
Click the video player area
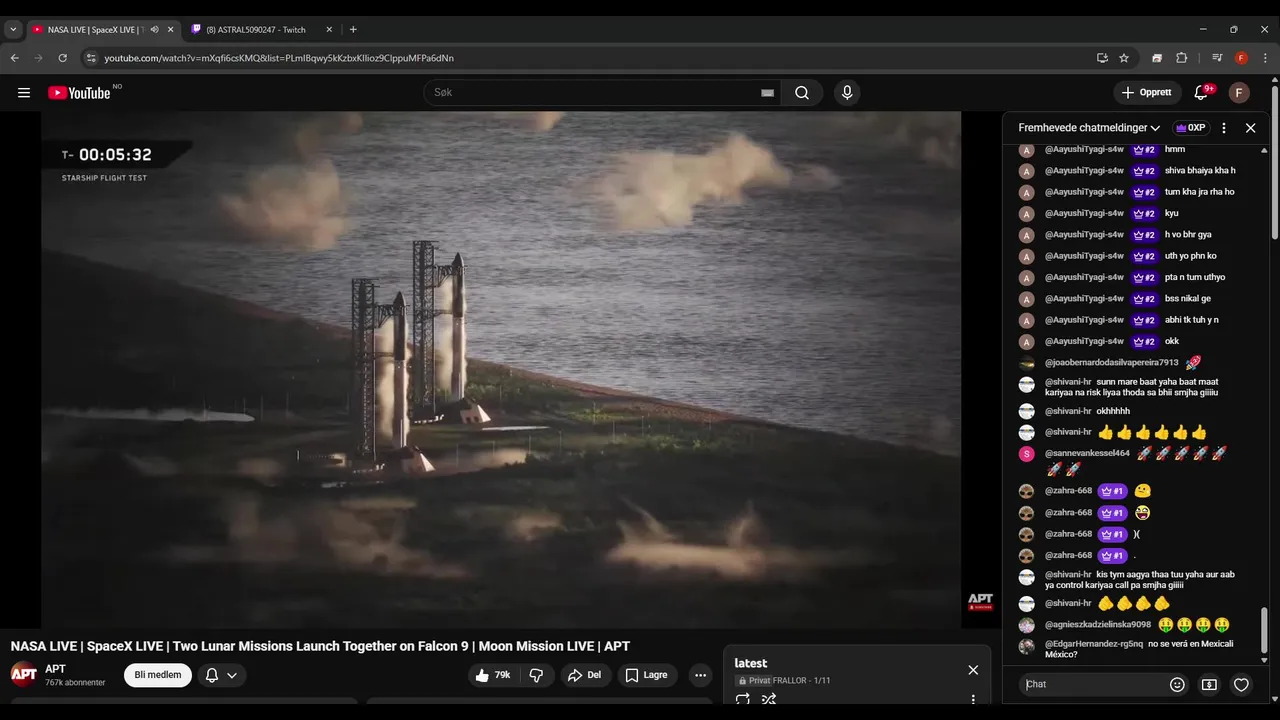pyautogui.click(x=500, y=370)
